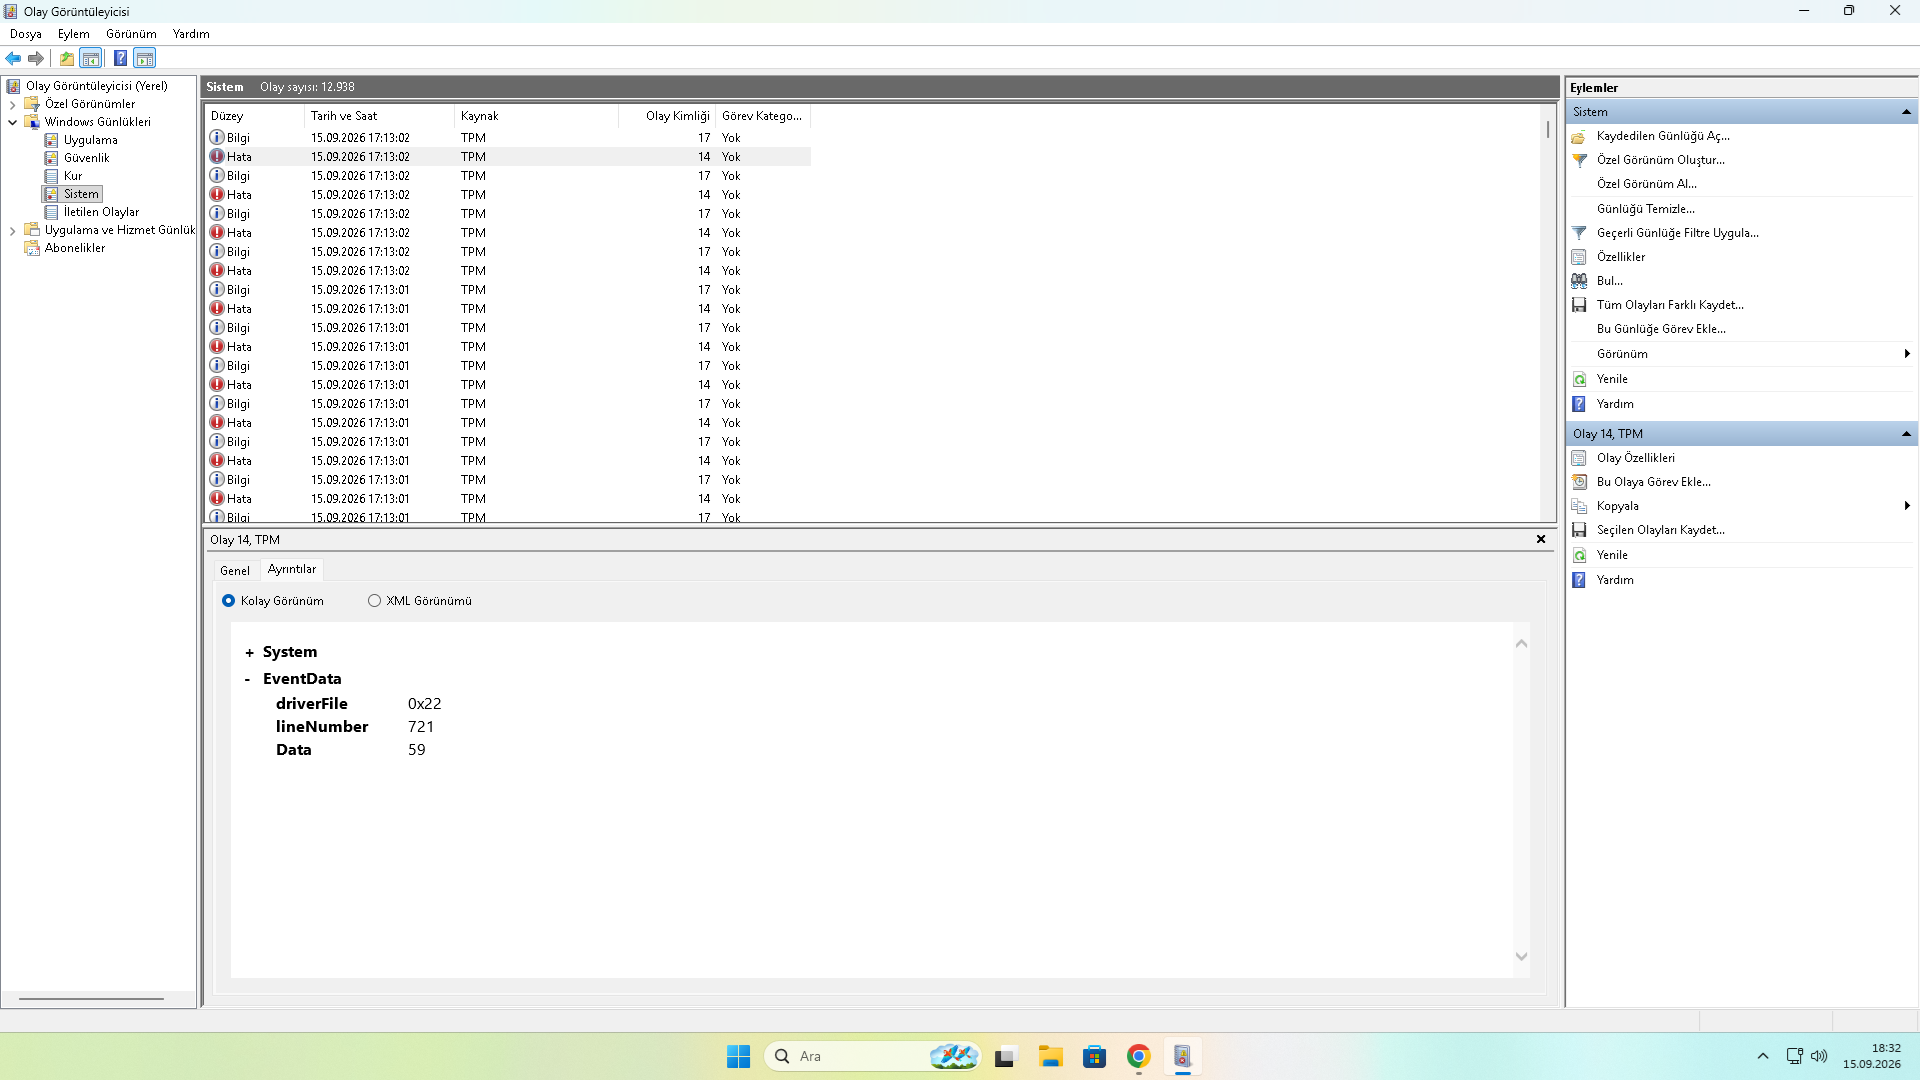
Task: Click the blue Help toolbar icon
Action: (x=120, y=58)
